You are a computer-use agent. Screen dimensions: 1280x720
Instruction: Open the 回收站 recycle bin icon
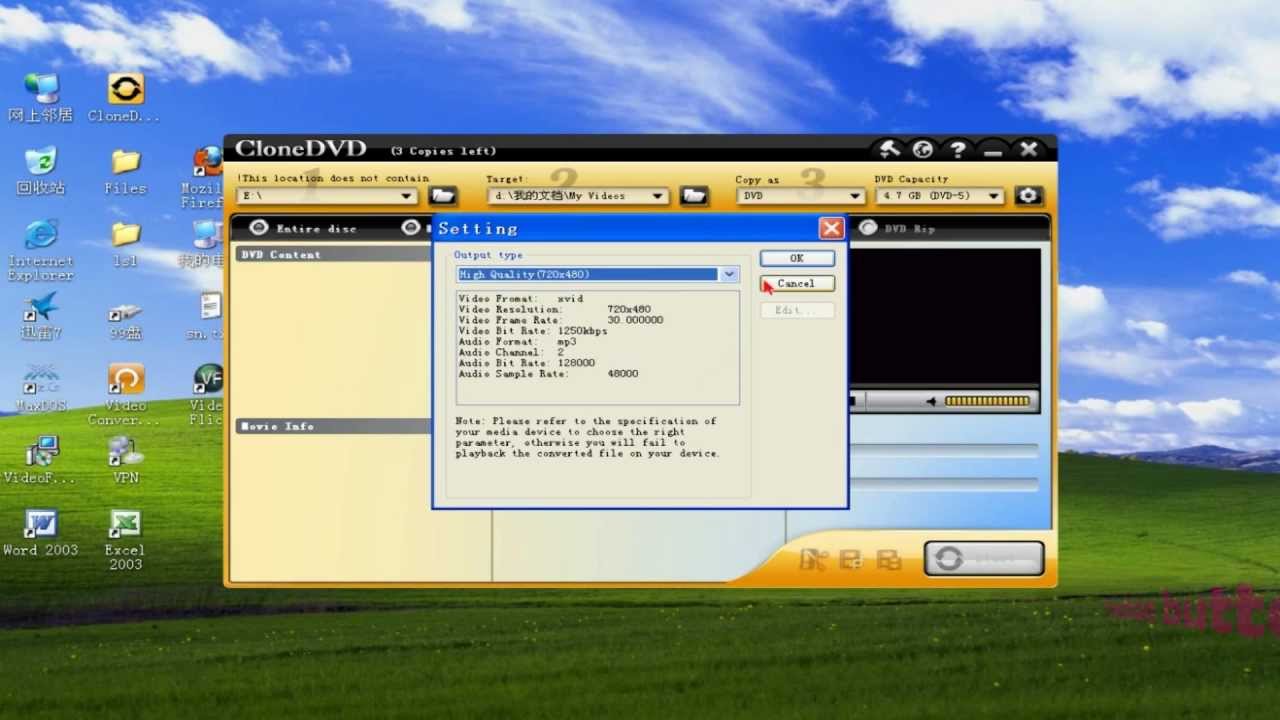pos(40,171)
